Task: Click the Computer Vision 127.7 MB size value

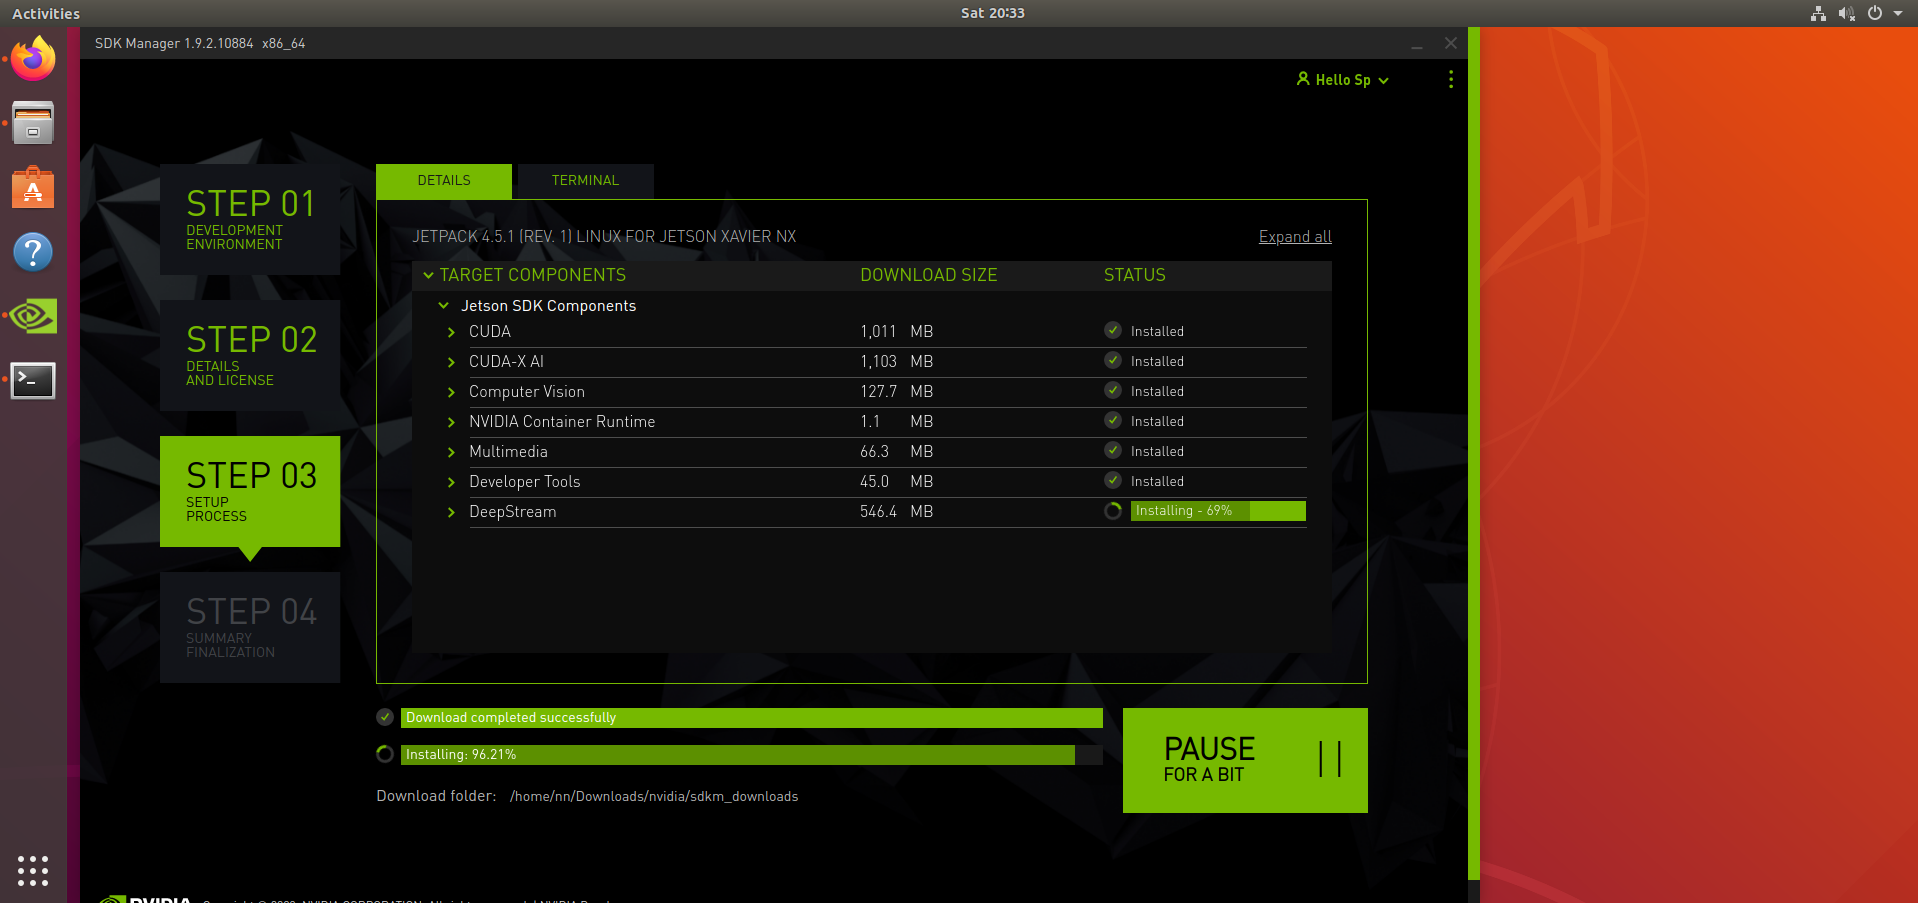Action: tap(896, 392)
